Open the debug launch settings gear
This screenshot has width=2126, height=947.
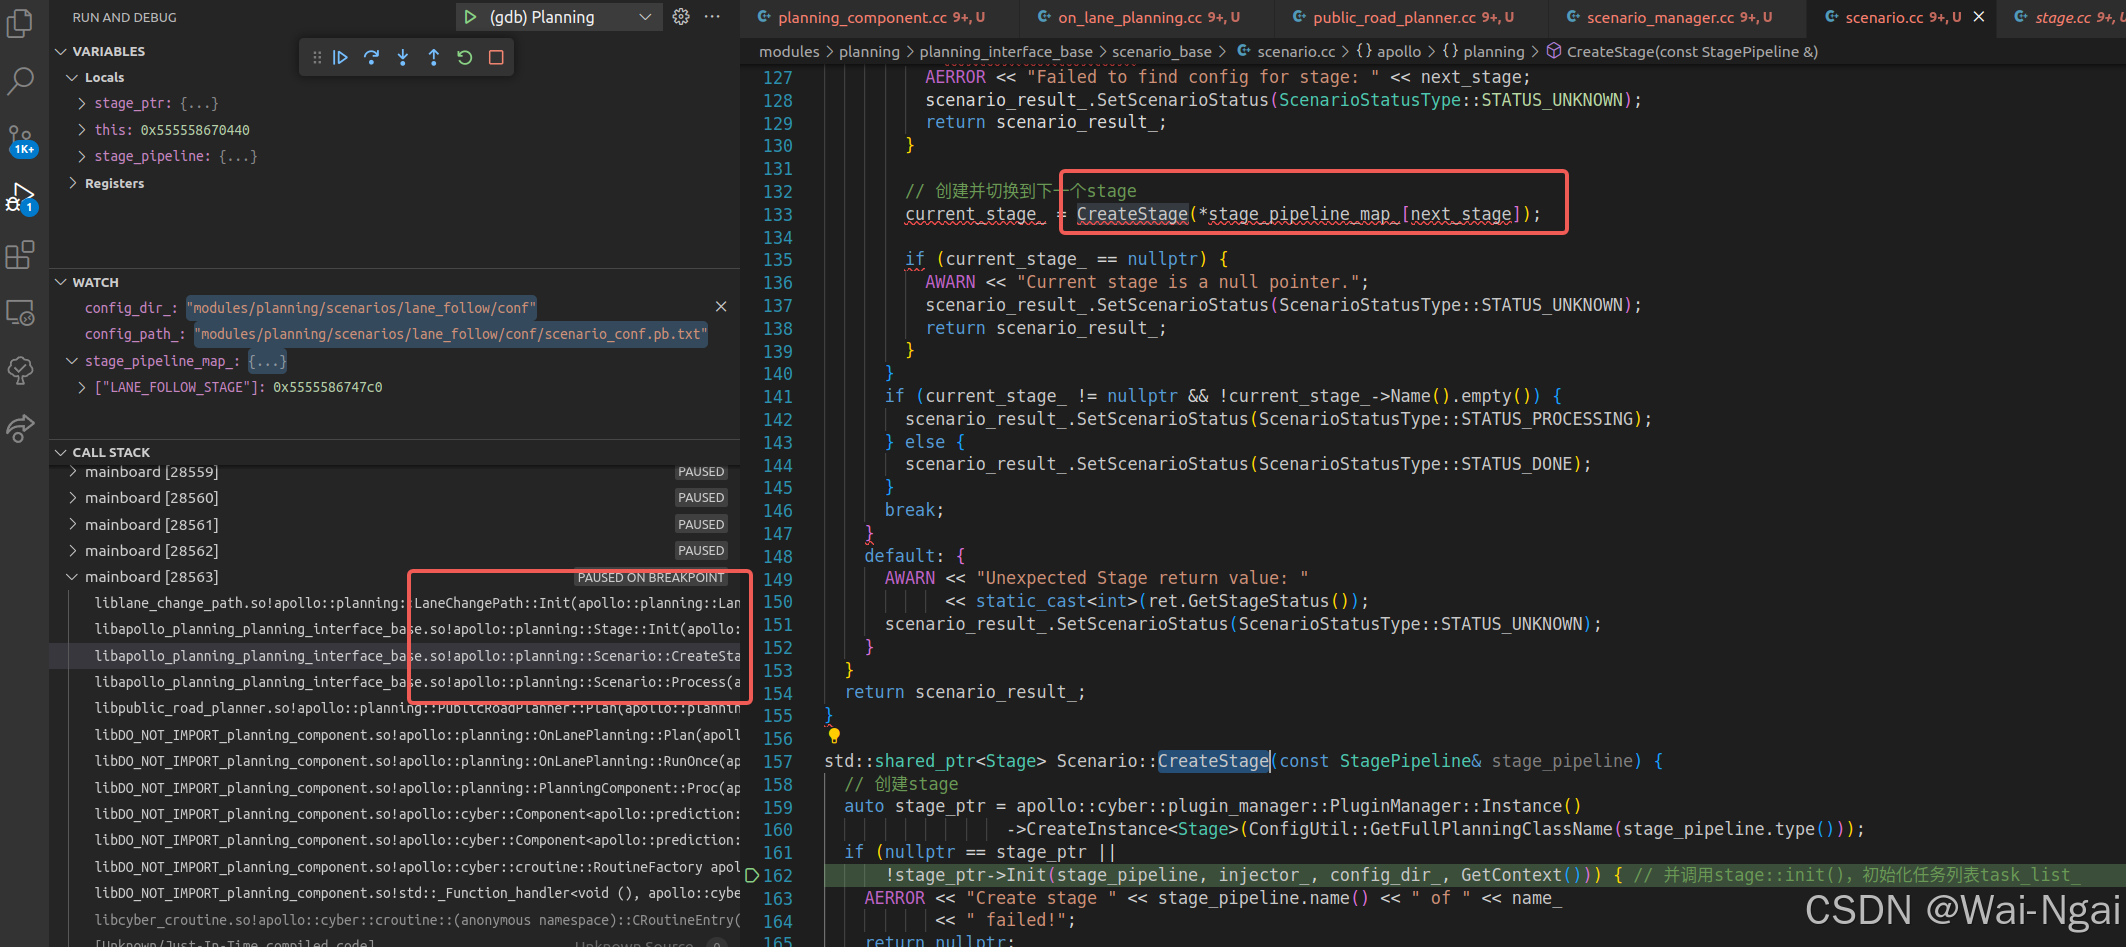tap(681, 16)
